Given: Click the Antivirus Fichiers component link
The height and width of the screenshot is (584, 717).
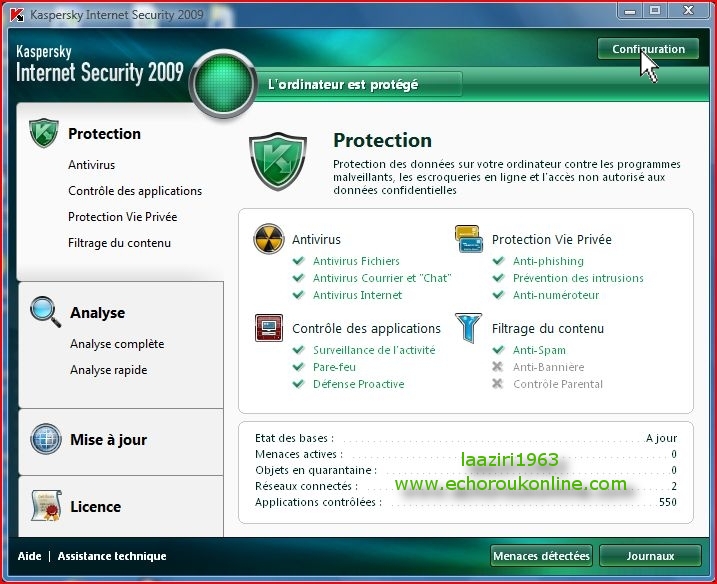Looking at the screenshot, I should [x=356, y=261].
